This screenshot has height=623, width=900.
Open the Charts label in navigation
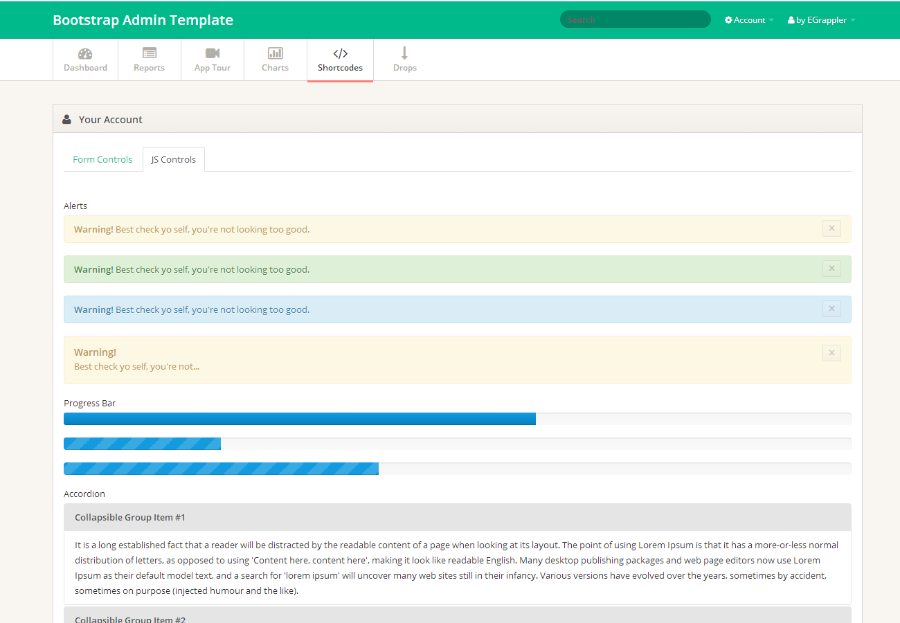coord(275,68)
